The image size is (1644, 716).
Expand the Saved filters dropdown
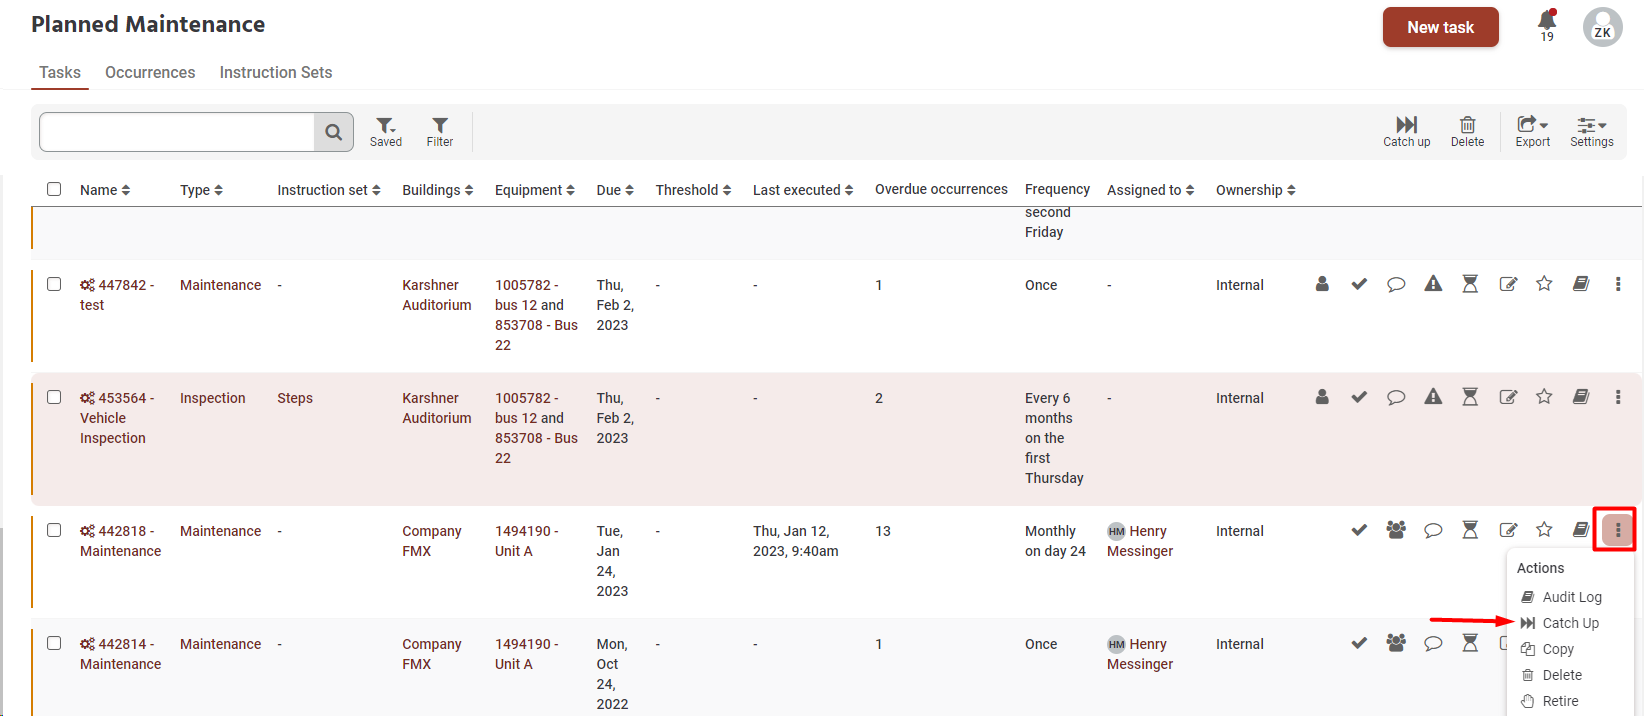point(386,131)
